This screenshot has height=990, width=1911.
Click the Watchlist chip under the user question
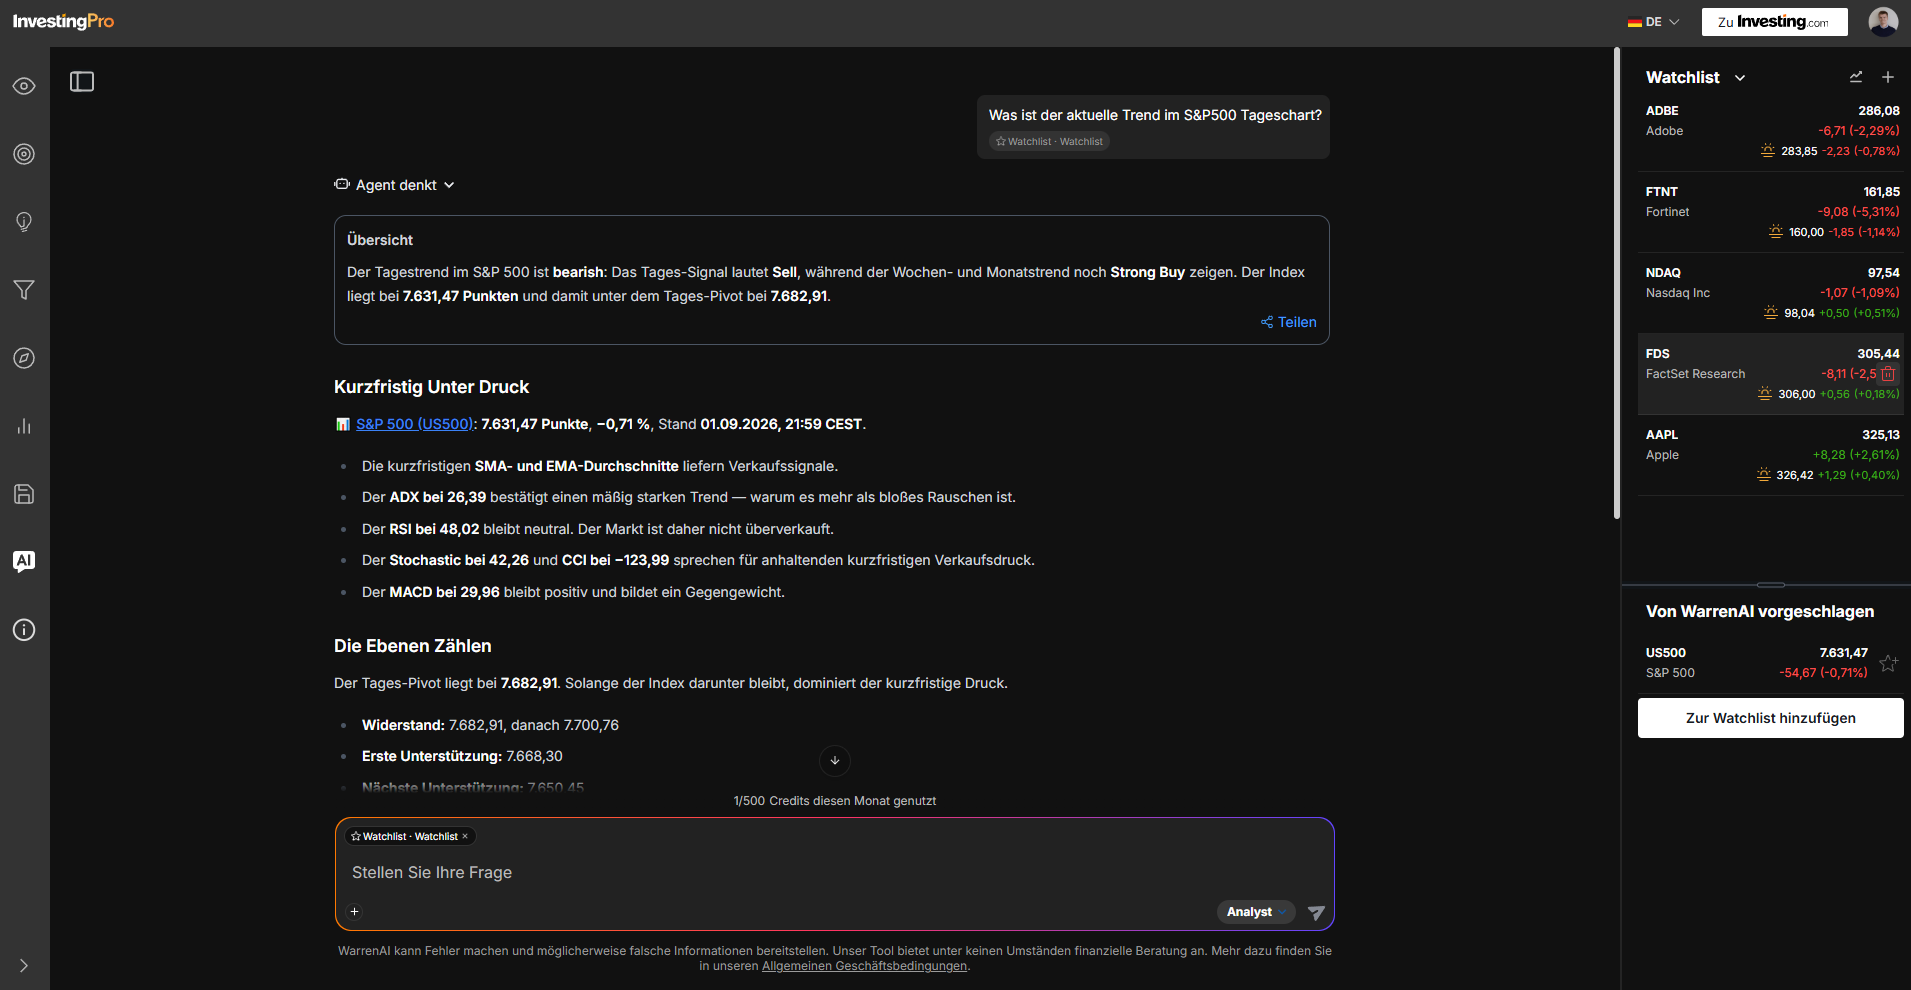coord(1050,142)
